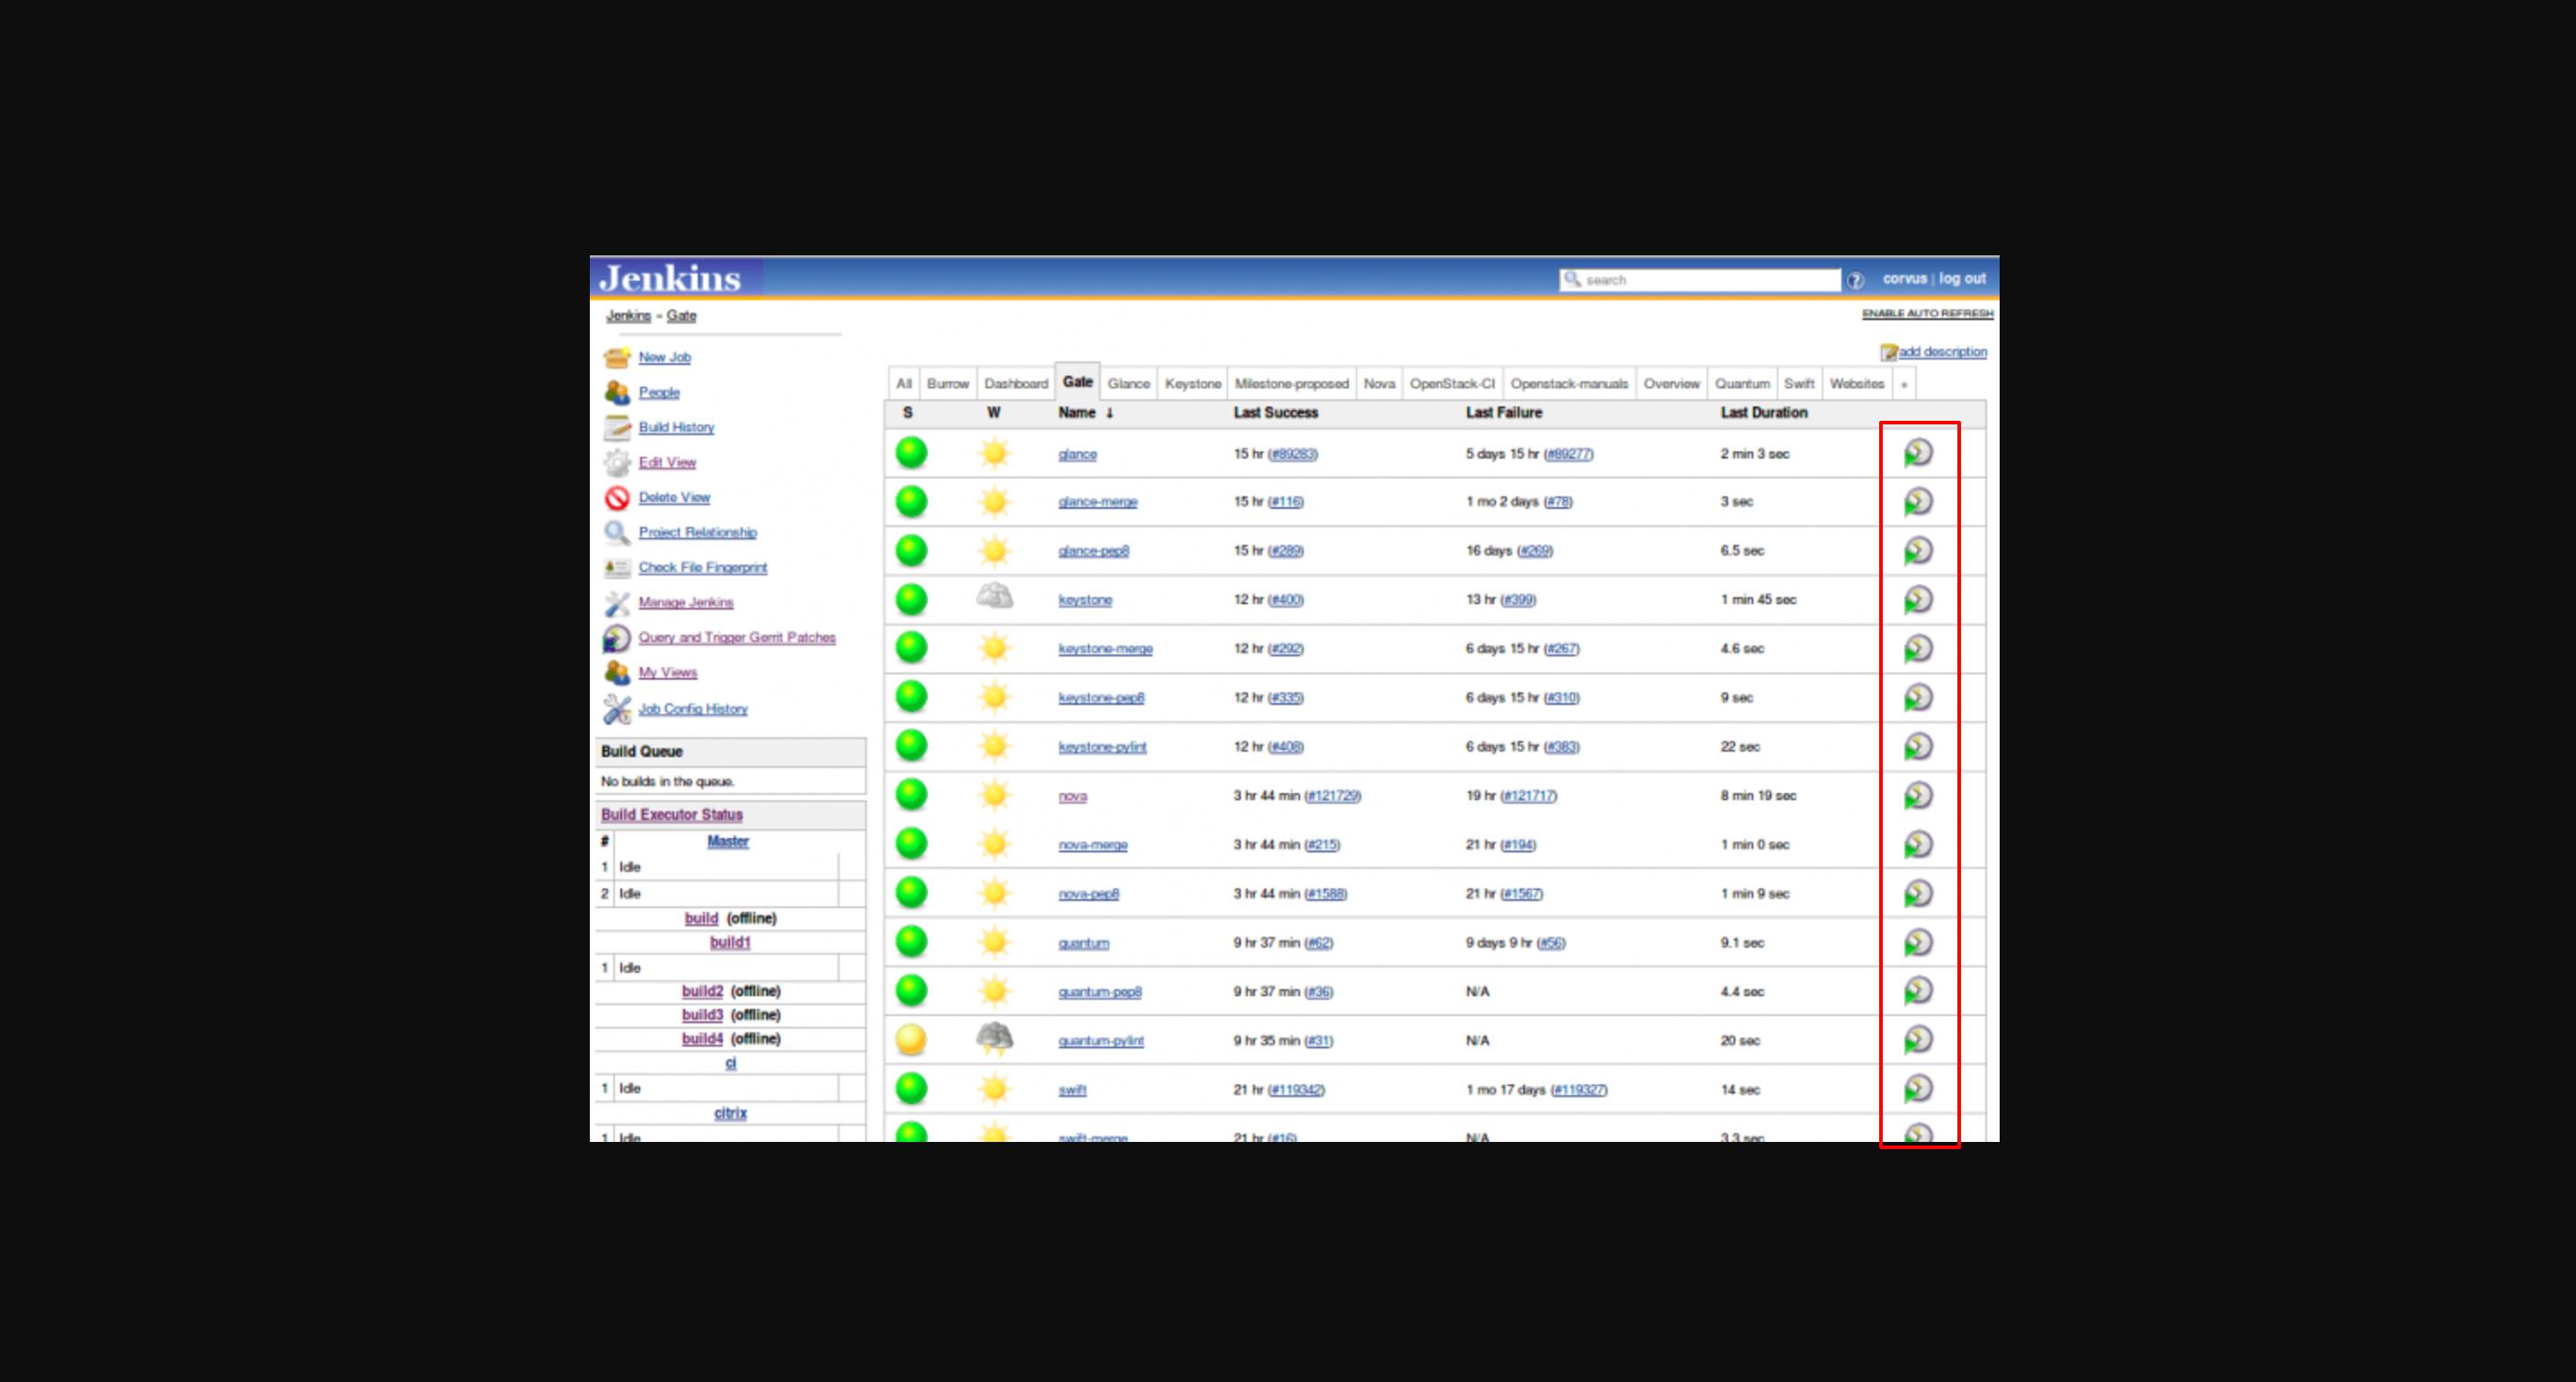Open the Milestone-proposed view tab

click(1292, 384)
